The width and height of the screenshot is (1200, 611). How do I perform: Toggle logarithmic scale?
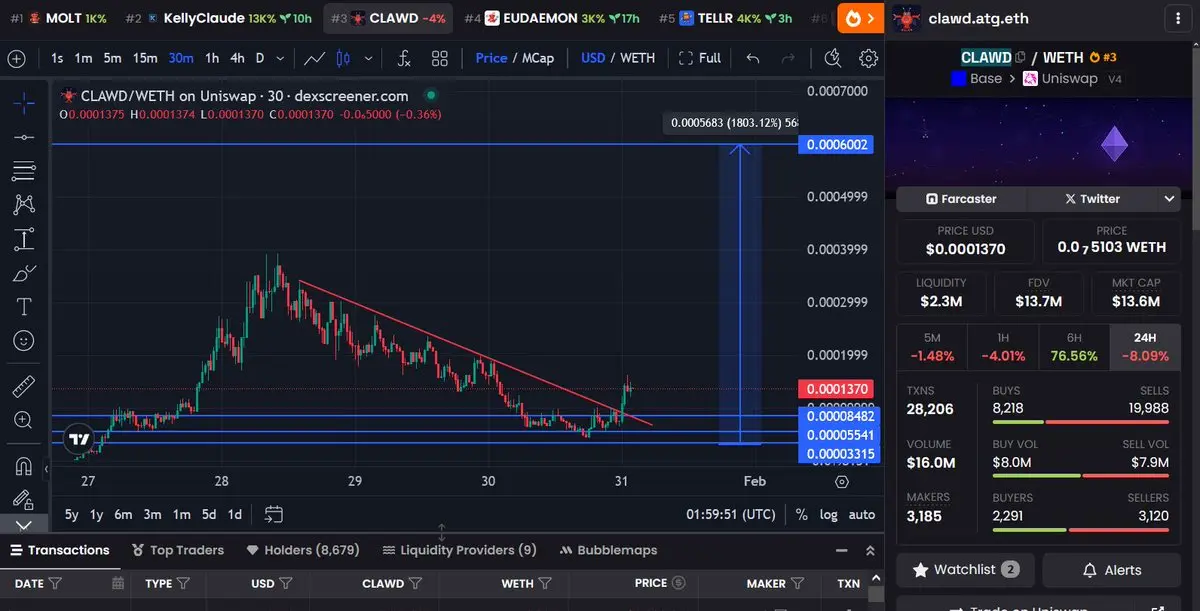tap(828, 514)
